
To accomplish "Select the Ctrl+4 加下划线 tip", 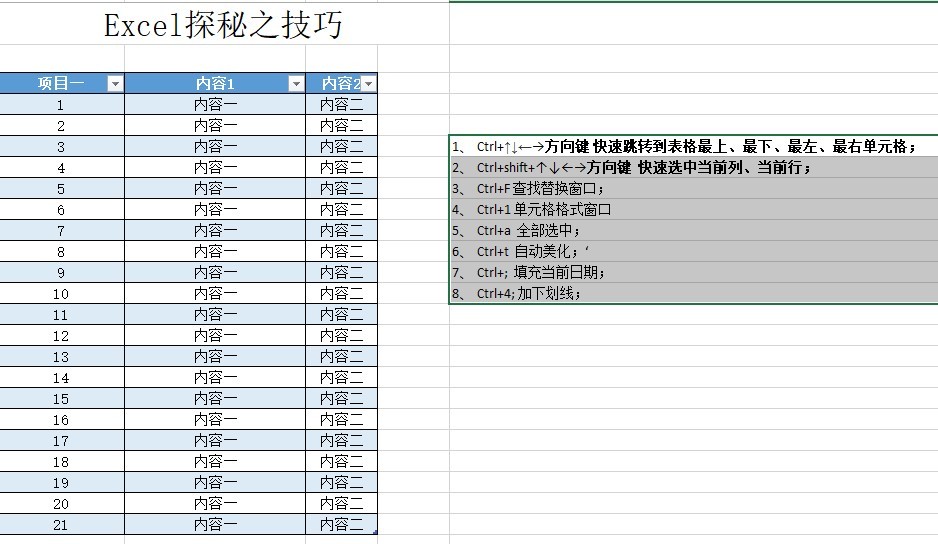I will (x=694, y=293).
